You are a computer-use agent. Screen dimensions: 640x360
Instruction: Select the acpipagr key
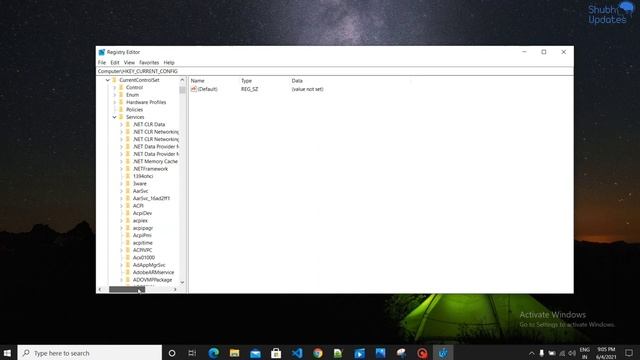click(x=143, y=228)
